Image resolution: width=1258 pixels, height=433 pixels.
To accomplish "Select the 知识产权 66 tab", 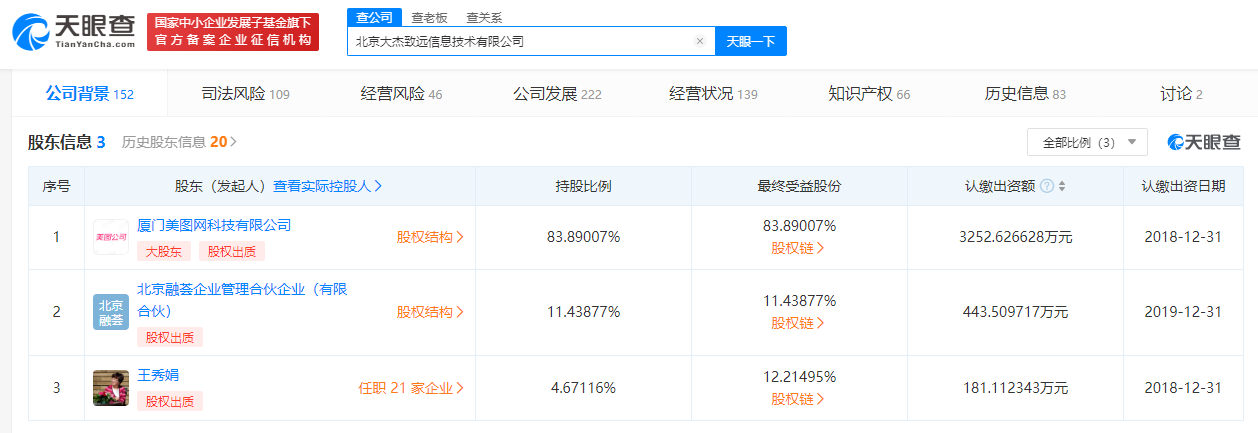I will (869, 94).
